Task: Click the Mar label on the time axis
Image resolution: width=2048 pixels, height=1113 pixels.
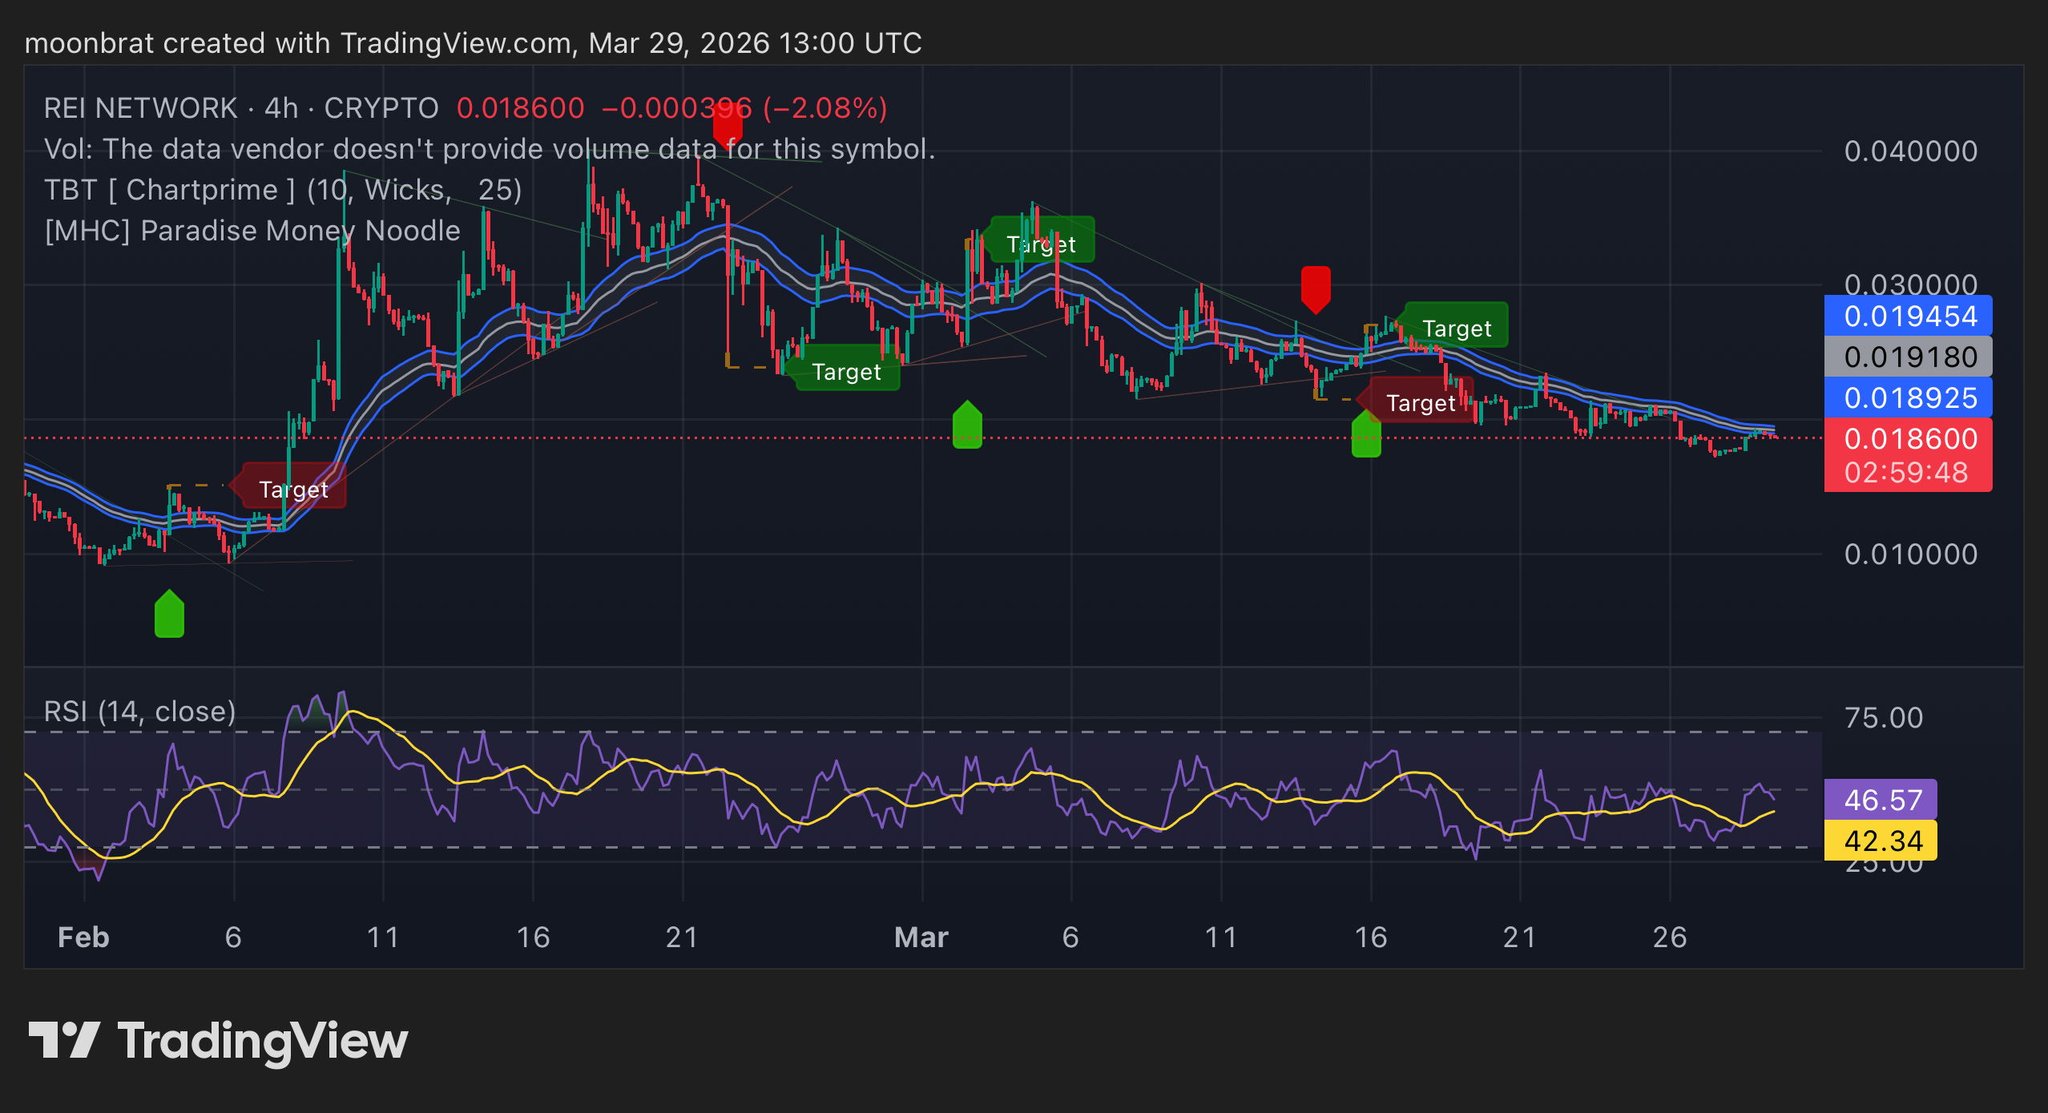Action: (920, 937)
